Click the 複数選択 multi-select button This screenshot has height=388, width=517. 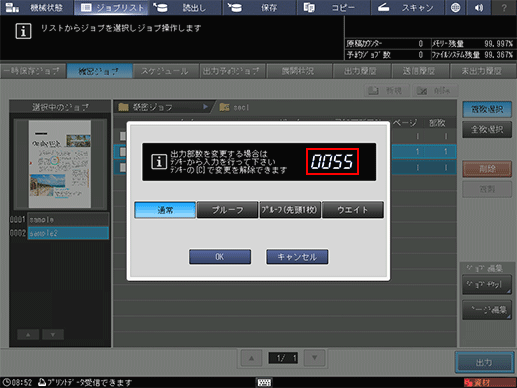tap(487, 109)
